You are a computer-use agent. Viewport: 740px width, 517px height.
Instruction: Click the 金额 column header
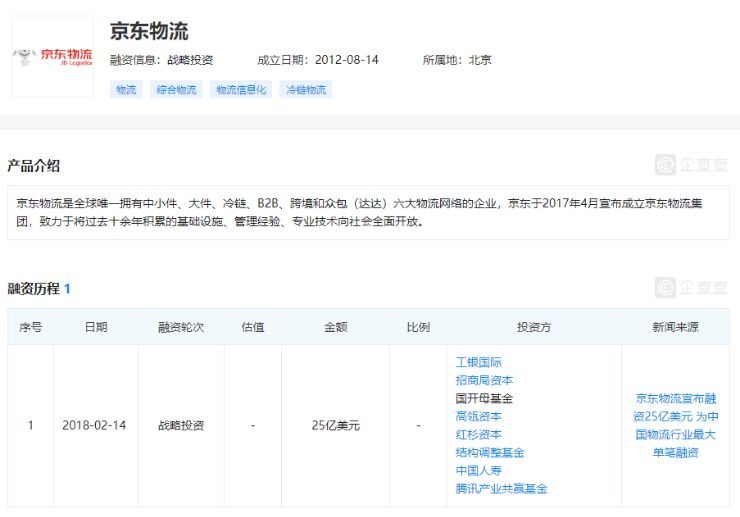pos(335,327)
